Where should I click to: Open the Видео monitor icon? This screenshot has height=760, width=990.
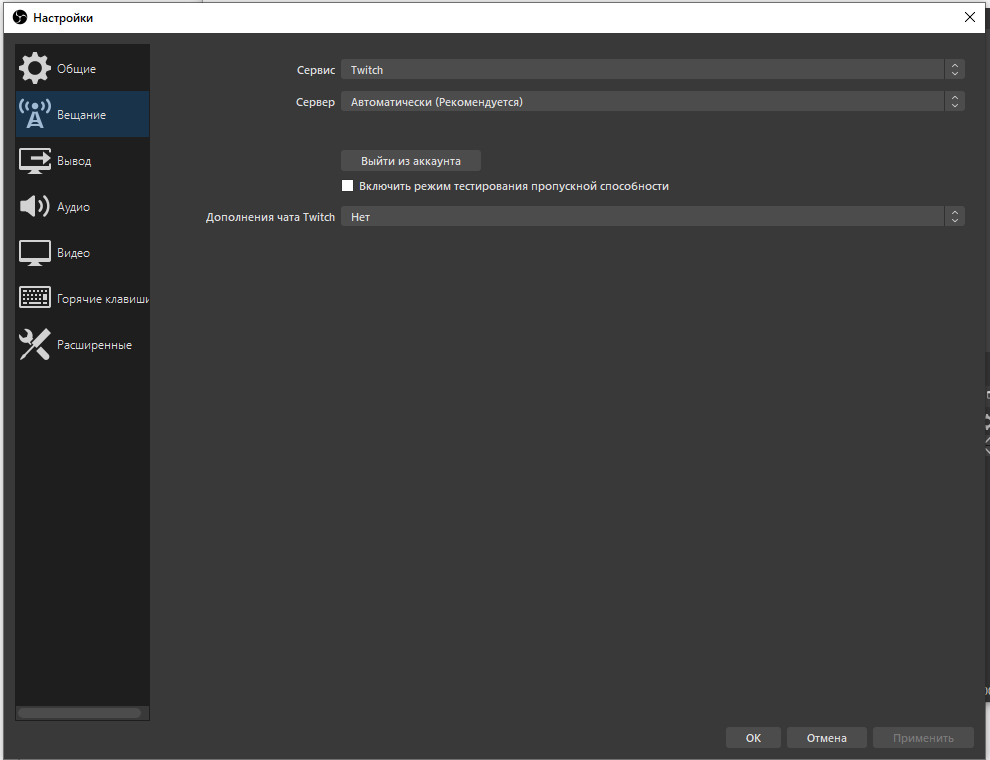click(x=35, y=252)
